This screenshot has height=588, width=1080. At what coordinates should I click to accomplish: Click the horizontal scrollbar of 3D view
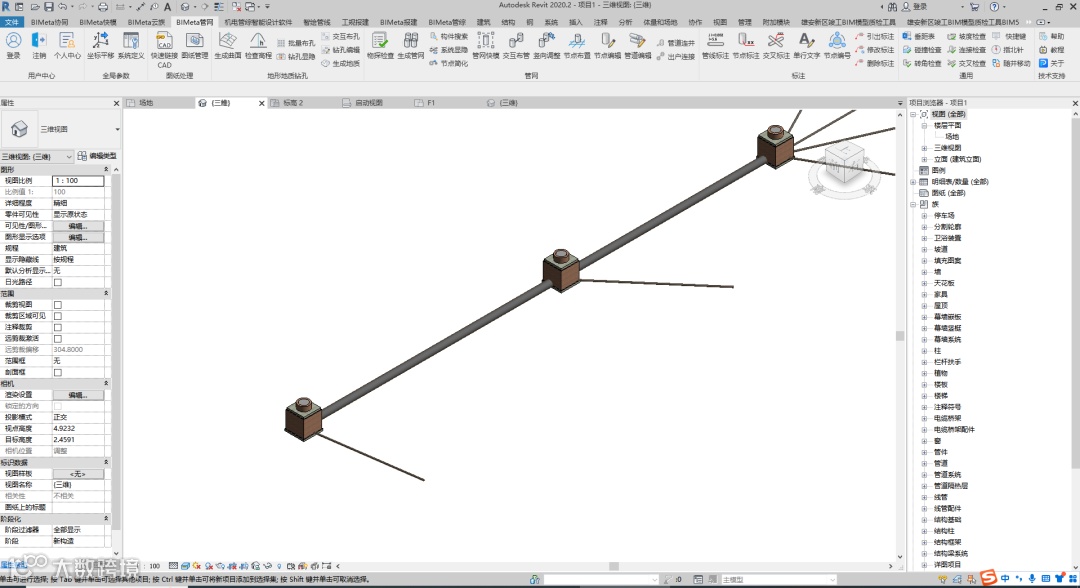tap(614, 566)
